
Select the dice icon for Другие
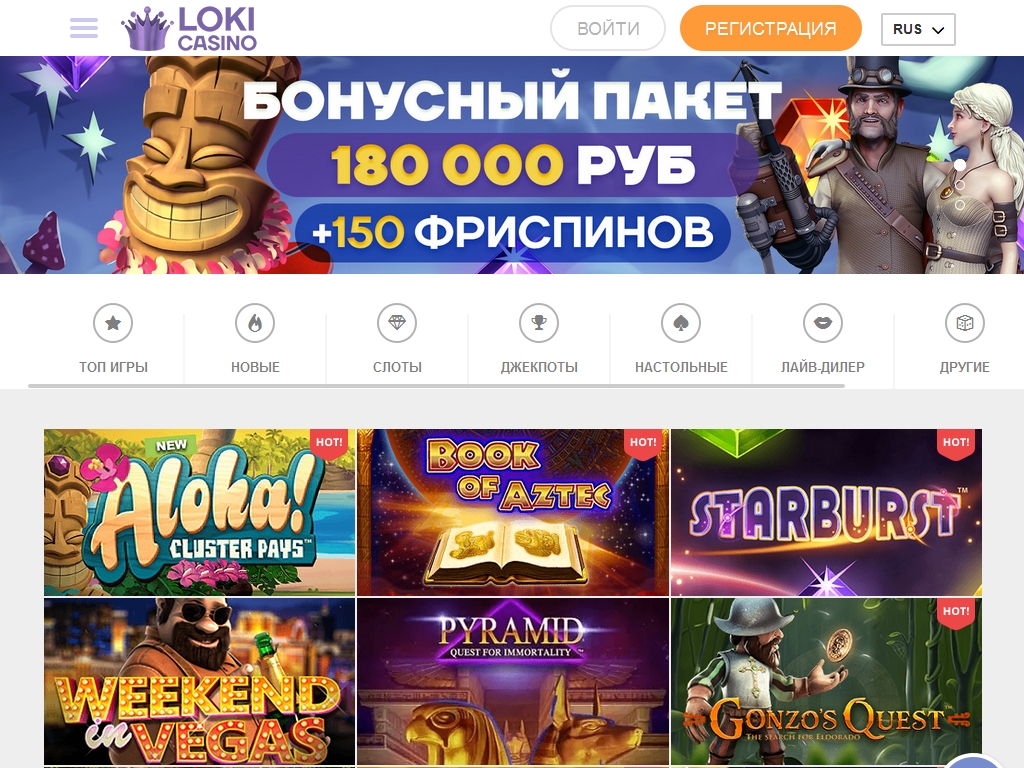965,323
